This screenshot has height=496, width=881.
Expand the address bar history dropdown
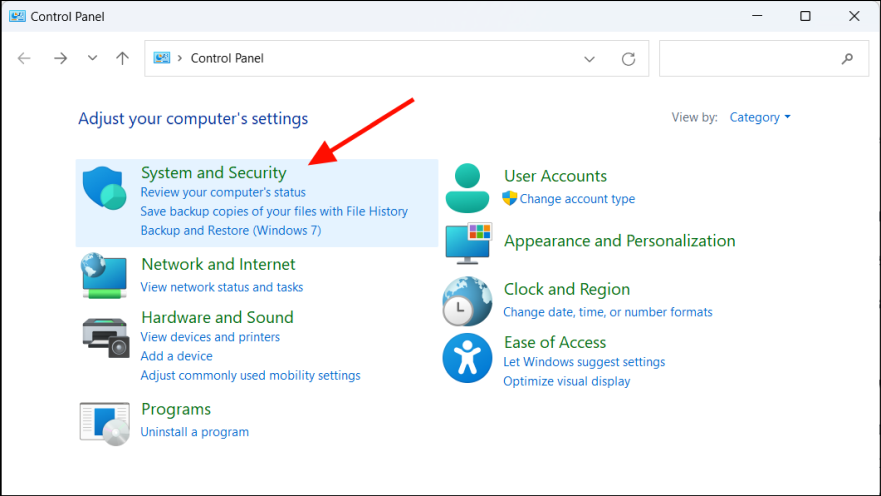click(590, 58)
